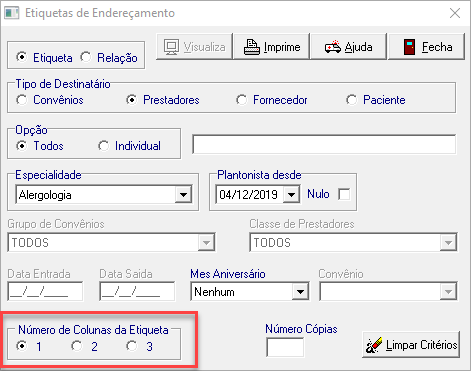Viewport: 471px width, 371px height.
Task: Close the Etiquetas de Endereçamento window
Action: click(x=455, y=13)
